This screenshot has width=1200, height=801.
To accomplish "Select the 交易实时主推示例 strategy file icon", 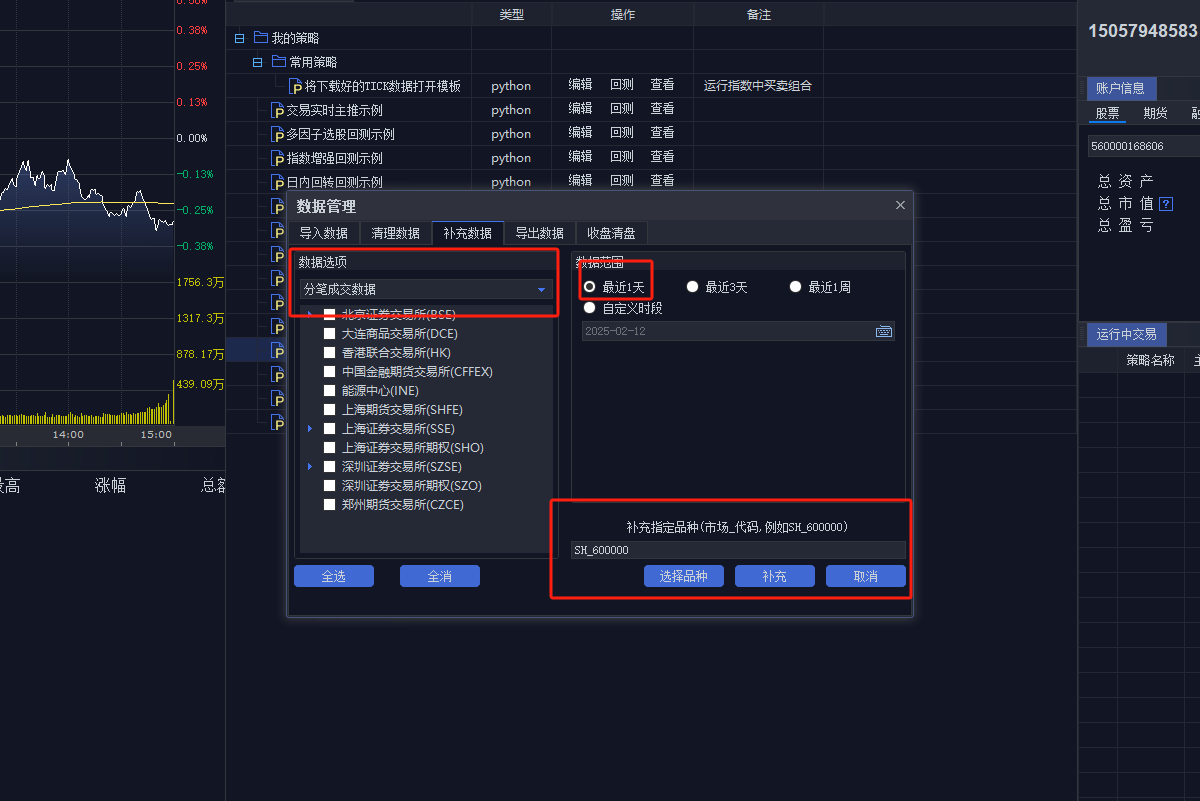I will point(278,111).
